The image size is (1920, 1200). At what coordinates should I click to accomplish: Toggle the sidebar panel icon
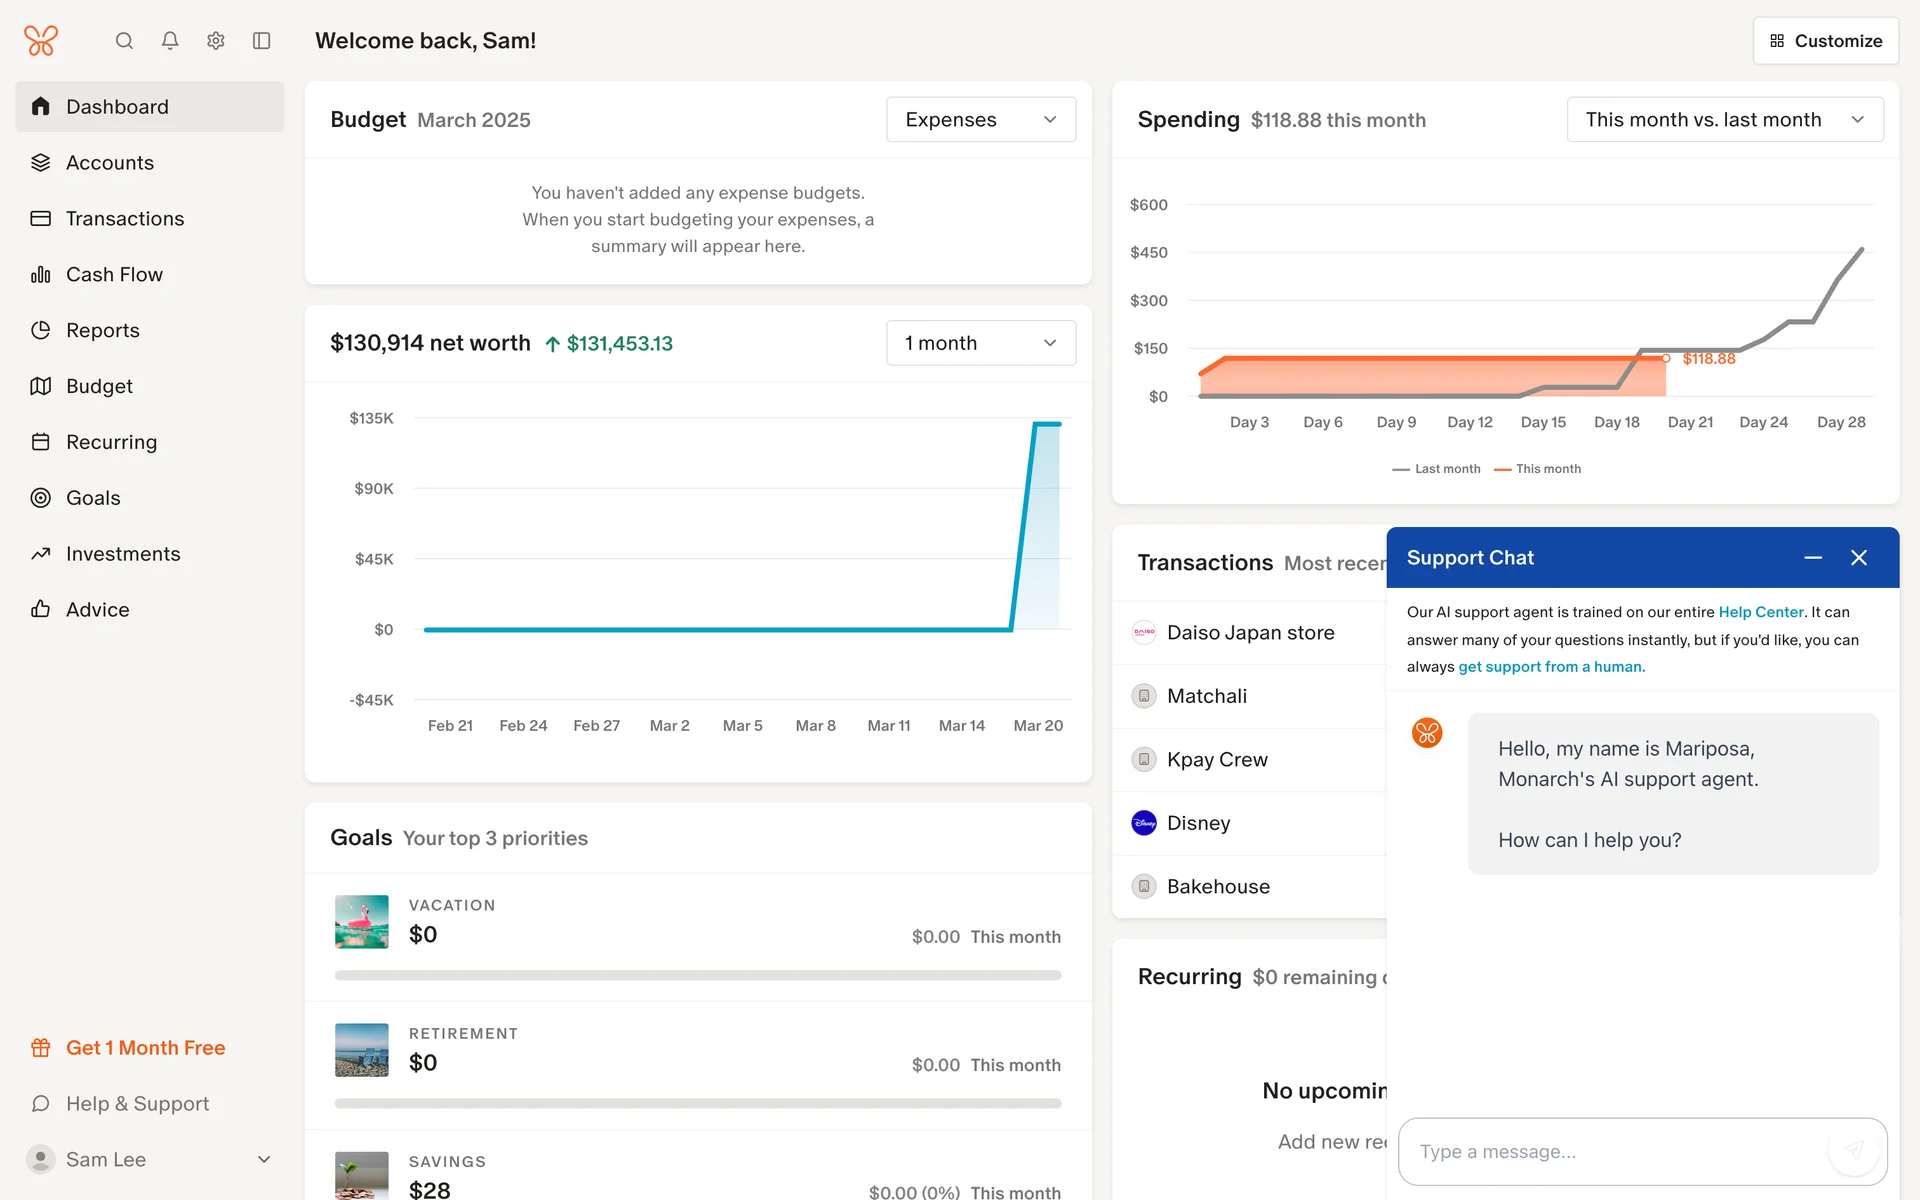pyautogui.click(x=262, y=41)
